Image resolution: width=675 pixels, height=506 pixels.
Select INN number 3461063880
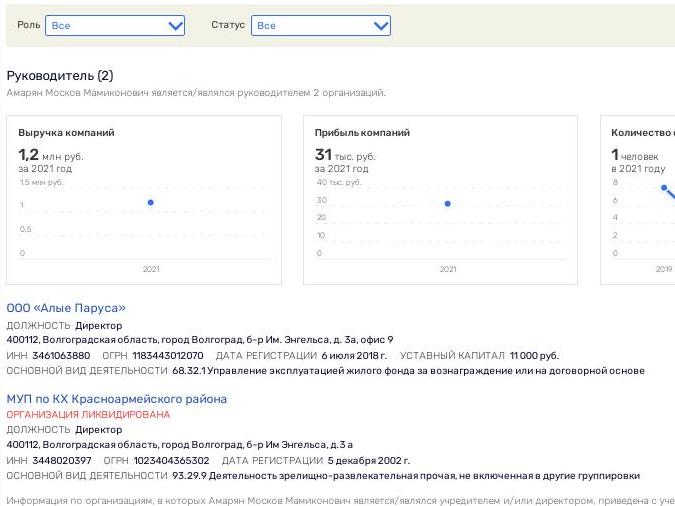(61, 356)
